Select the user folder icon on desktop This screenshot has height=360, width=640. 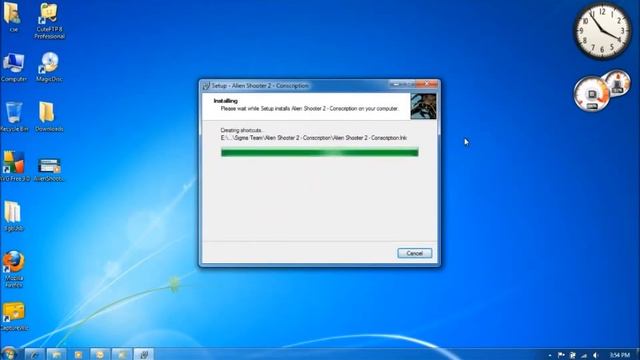13,17
